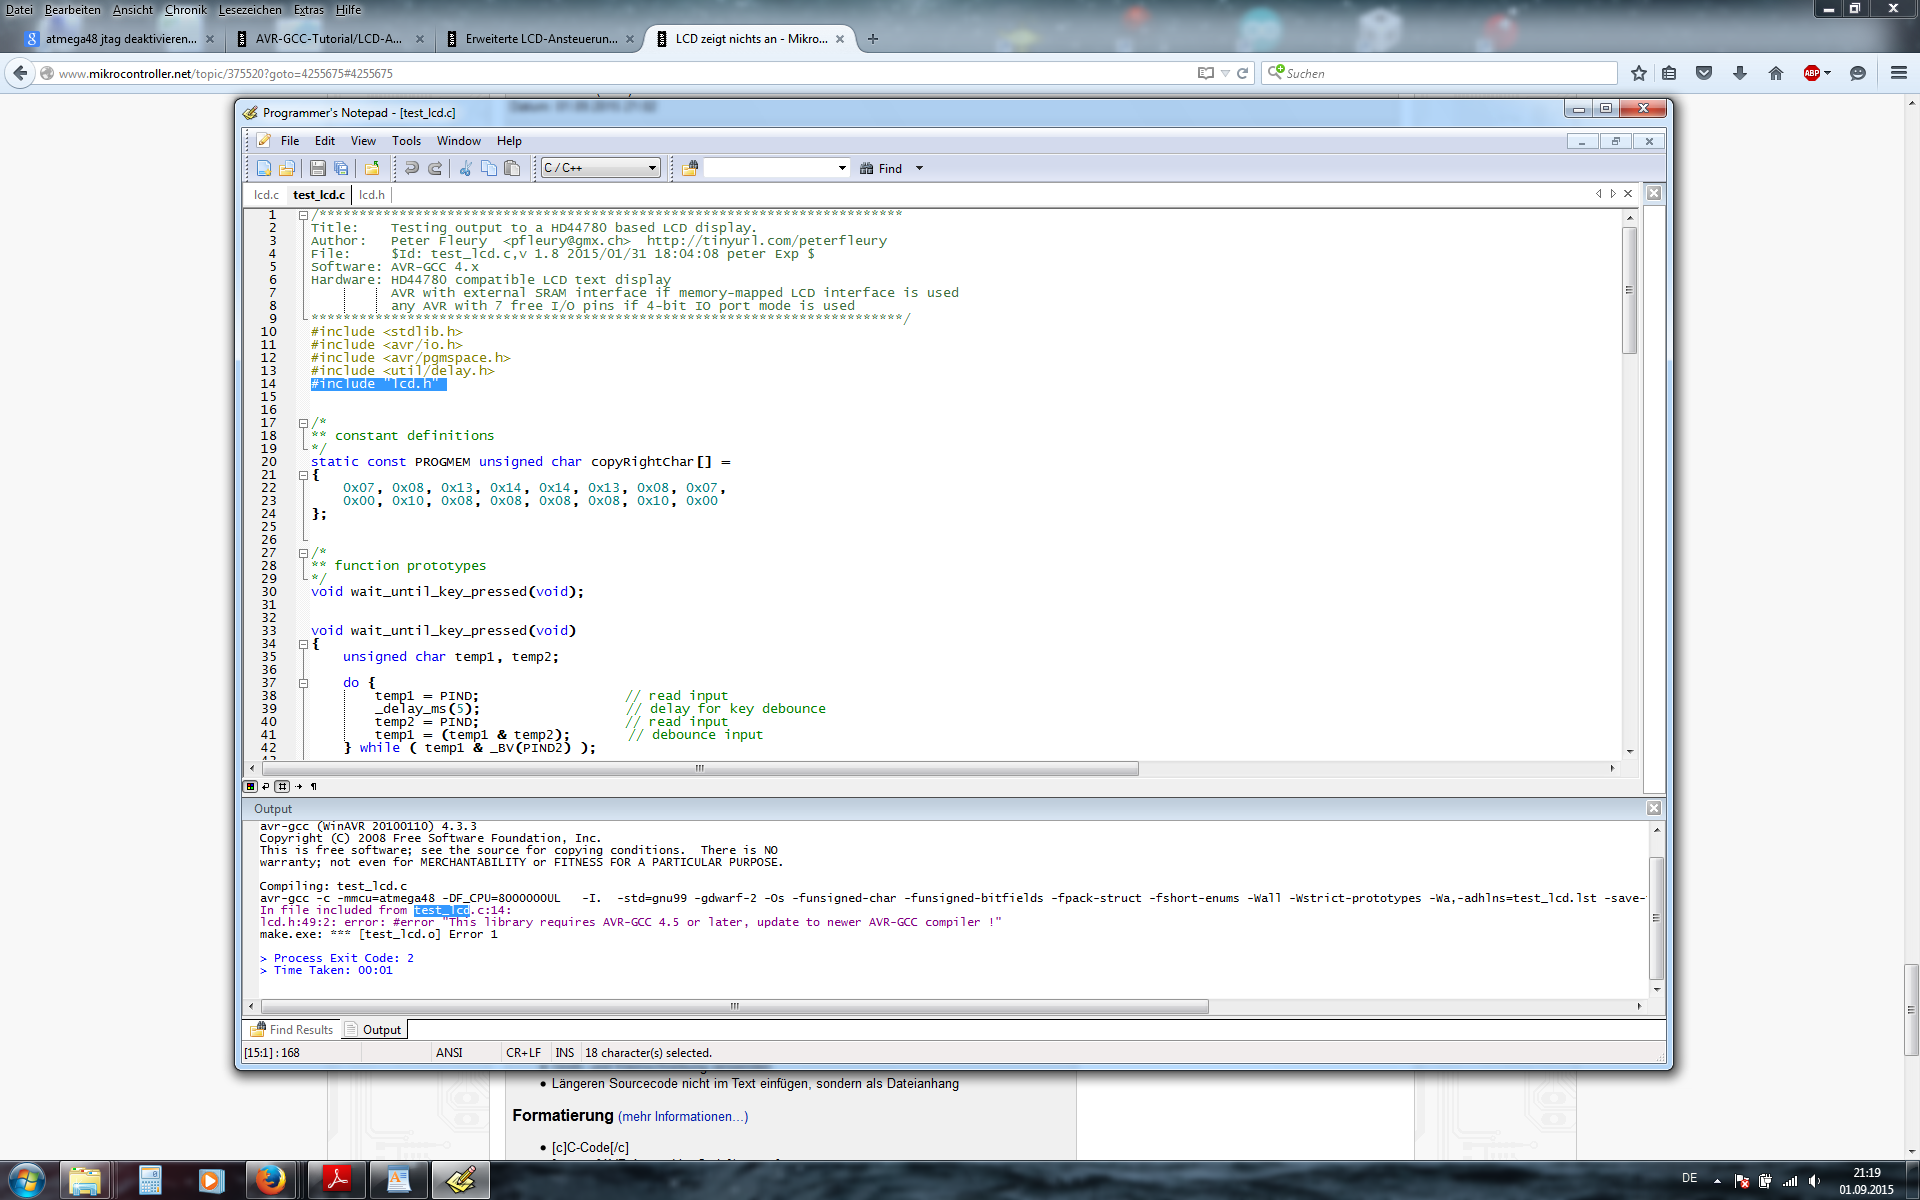Open a new Firefox tab
1920x1200 pixels.
pyautogui.click(x=873, y=39)
